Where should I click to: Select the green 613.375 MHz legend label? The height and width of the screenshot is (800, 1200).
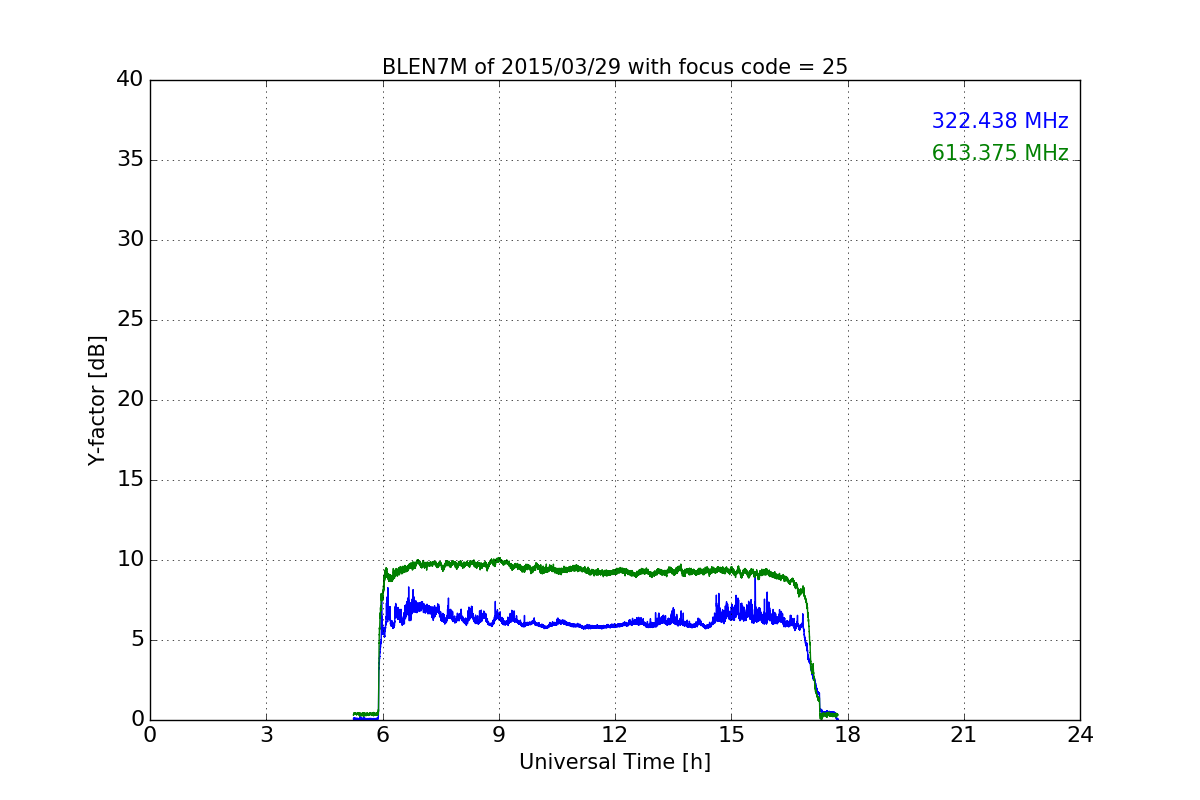pyautogui.click(x=1000, y=153)
